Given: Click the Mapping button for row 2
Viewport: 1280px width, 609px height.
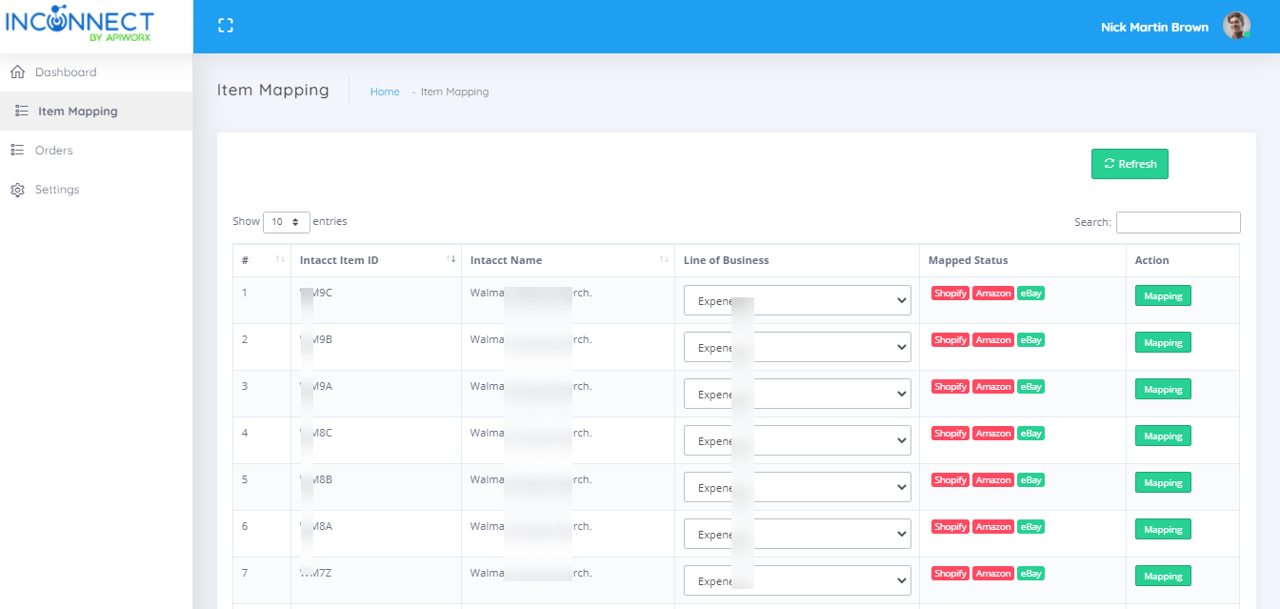Looking at the screenshot, I should 1162,343.
